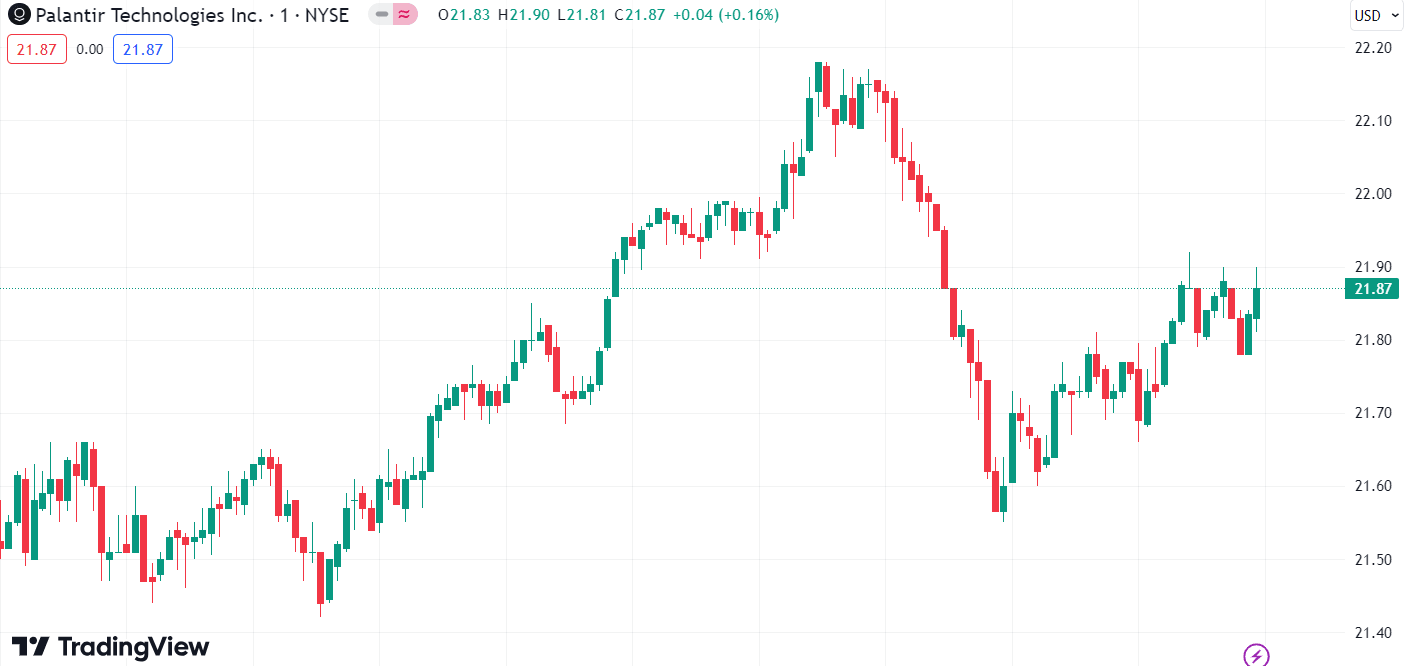Click the blue 21.87 buy price button
The height and width of the screenshot is (666, 1407).
[143, 49]
